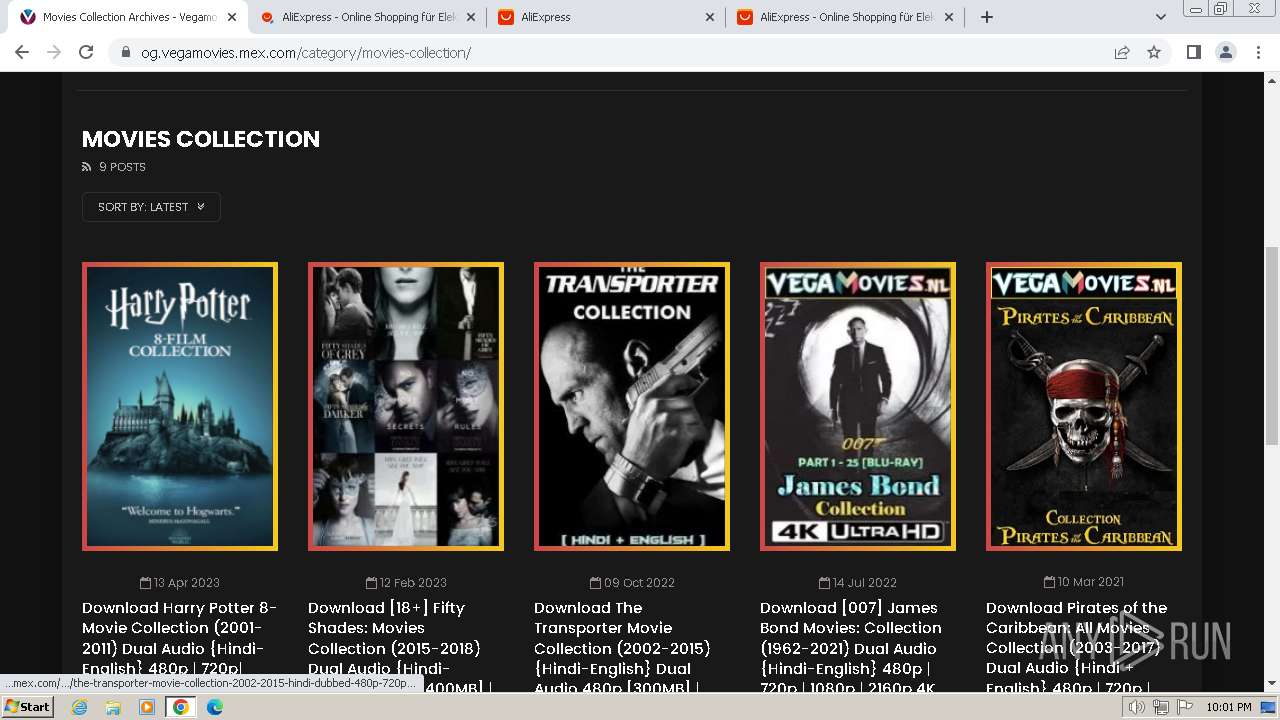Reload the current page
The image size is (1280, 720).
[86, 52]
